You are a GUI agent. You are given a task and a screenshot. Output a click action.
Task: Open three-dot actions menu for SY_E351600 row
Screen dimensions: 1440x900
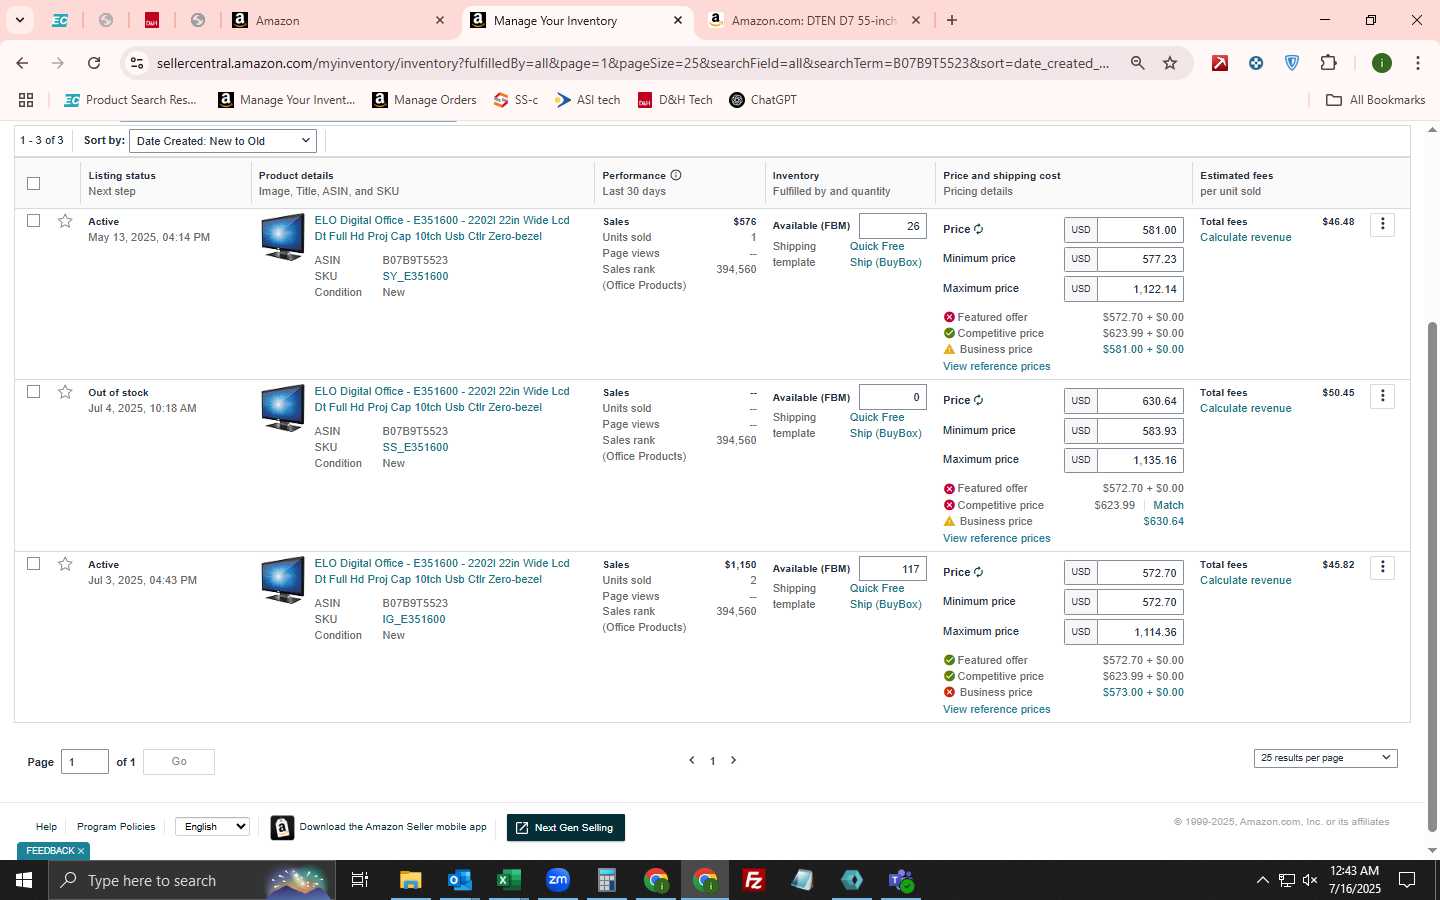(x=1382, y=224)
